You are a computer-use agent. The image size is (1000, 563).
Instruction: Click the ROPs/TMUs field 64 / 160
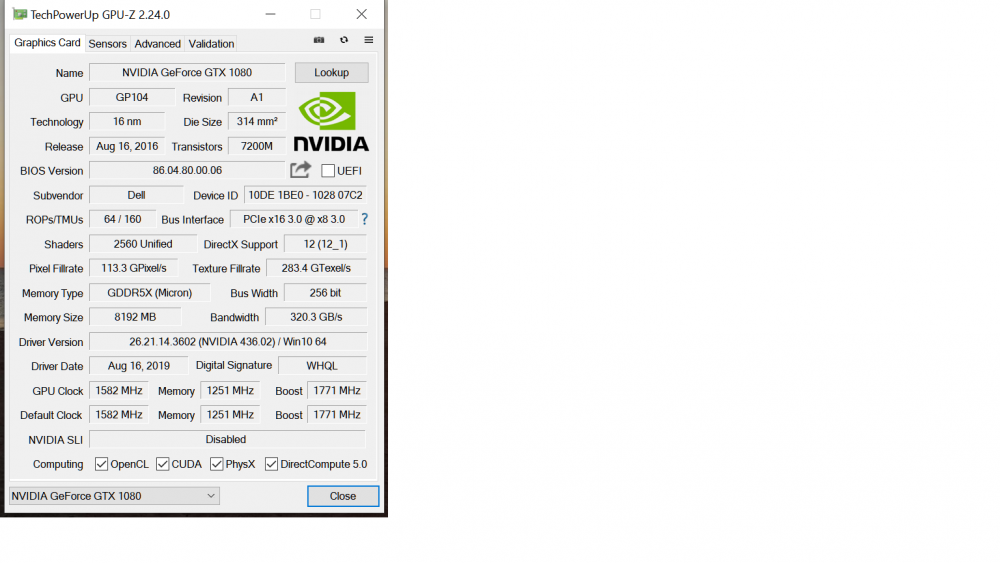click(122, 219)
